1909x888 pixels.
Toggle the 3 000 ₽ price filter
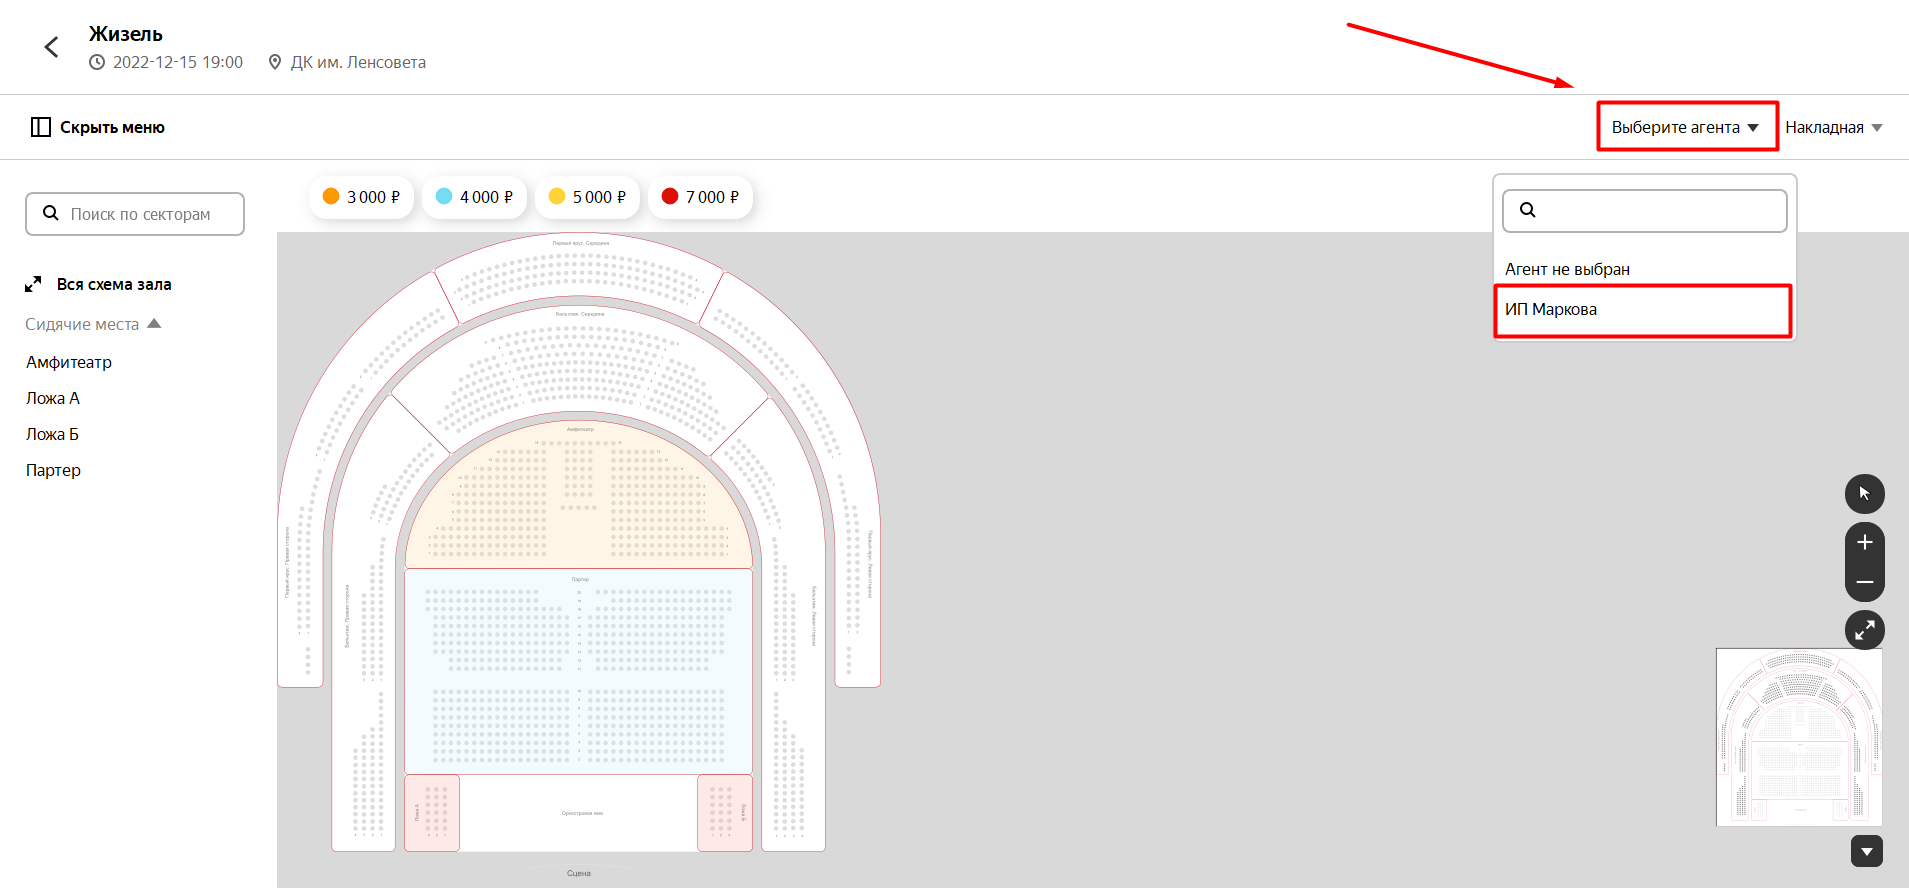361,197
